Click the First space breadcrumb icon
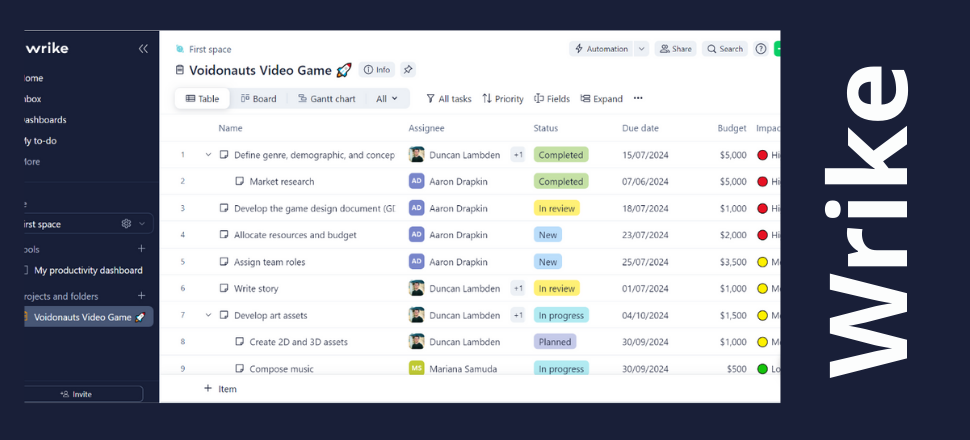Viewport: 970px width, 440px height. coord(180,49)
